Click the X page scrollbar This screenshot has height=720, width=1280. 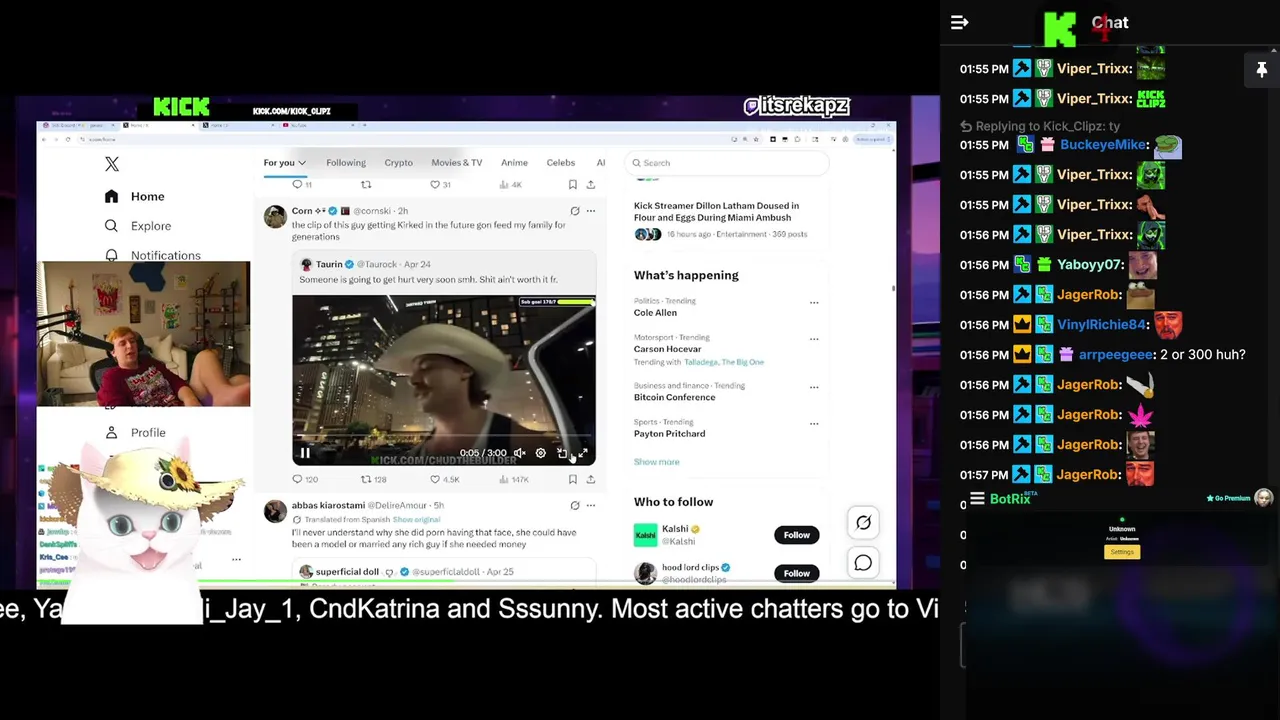click(893, 290)
